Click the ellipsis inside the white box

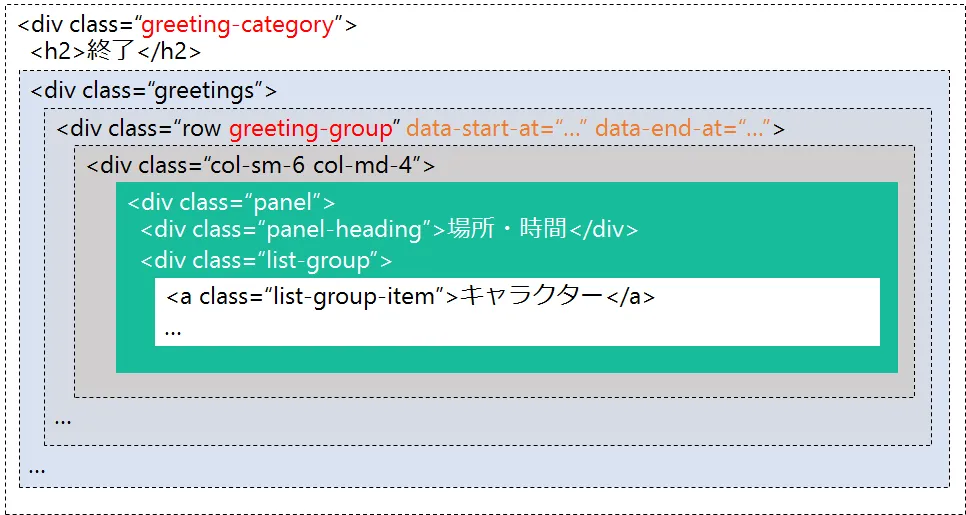click(x=173, y=329)
